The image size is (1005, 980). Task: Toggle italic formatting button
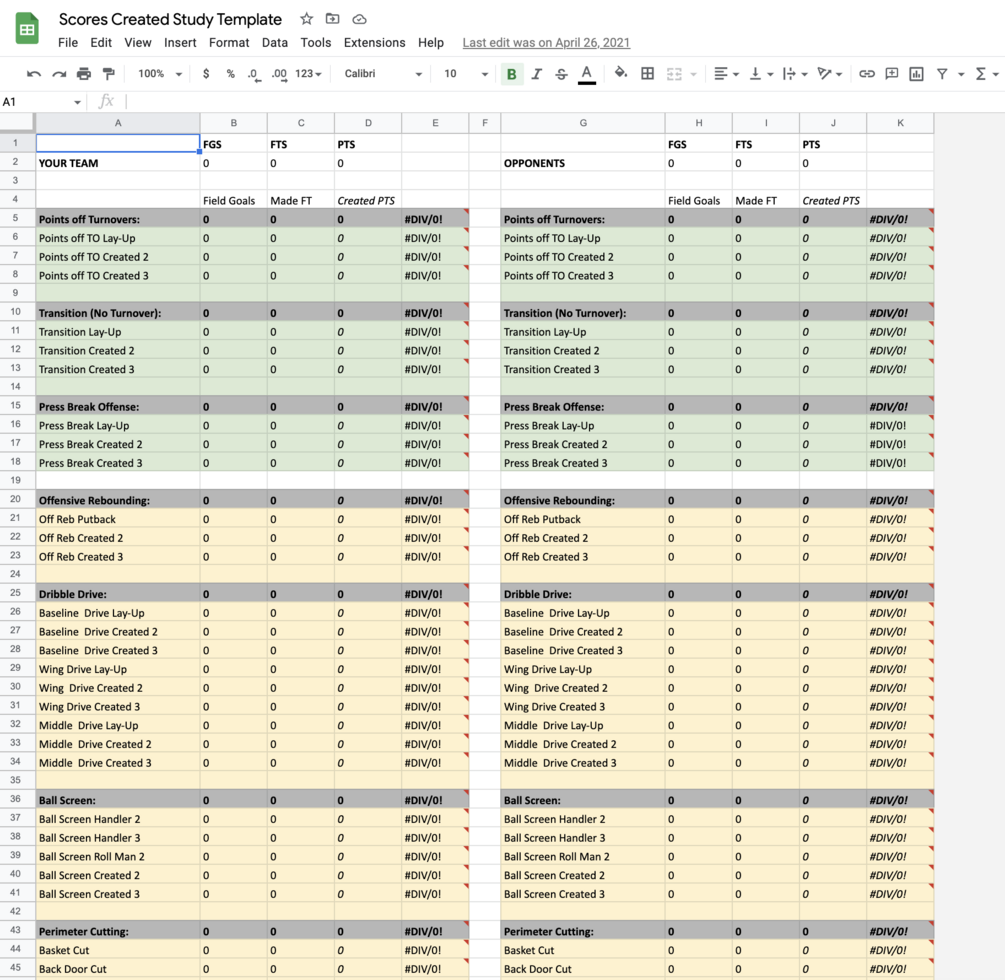[537, 74]
